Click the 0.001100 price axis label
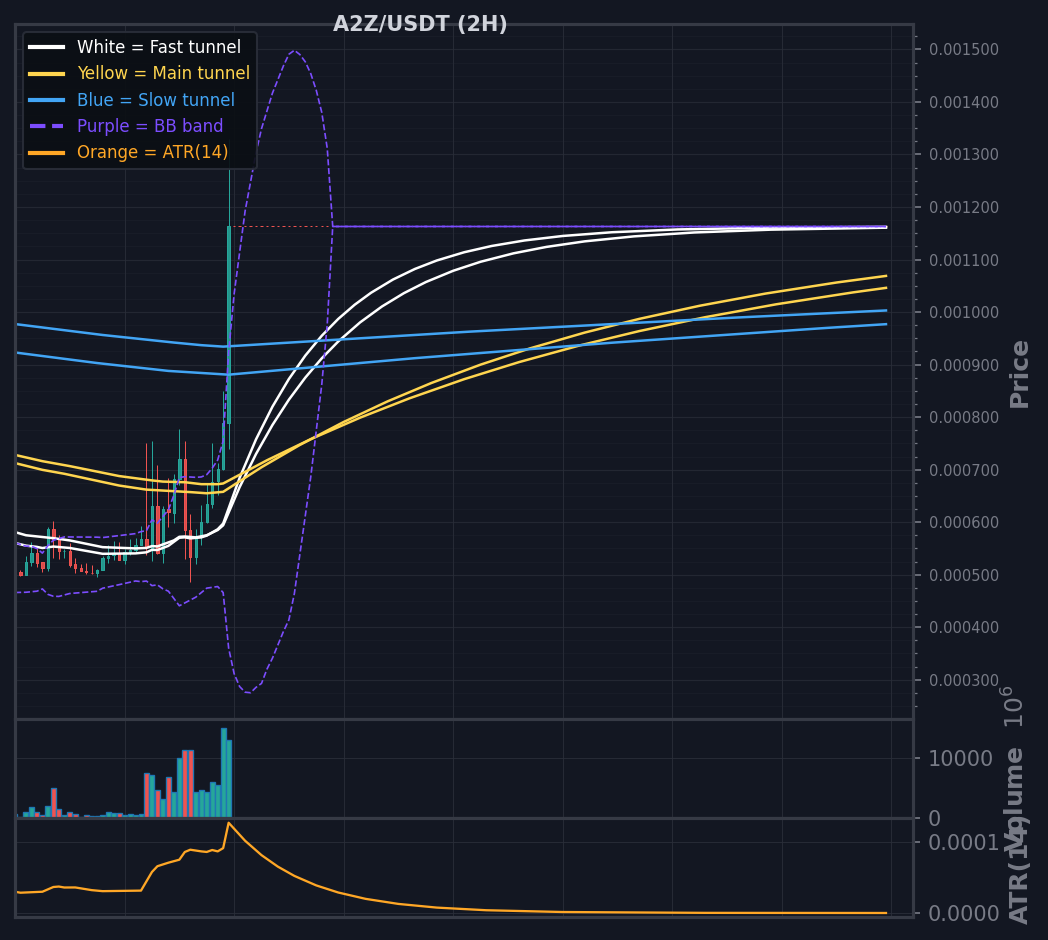1048x940 pixels. click(x=964, y=260)
